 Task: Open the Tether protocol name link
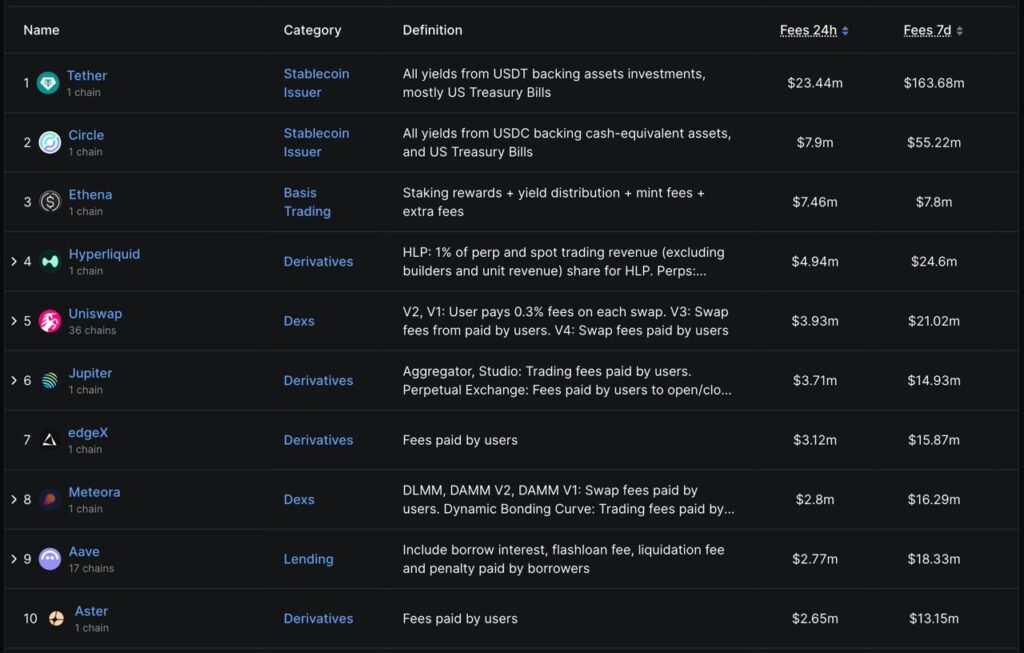click(87, 76)
